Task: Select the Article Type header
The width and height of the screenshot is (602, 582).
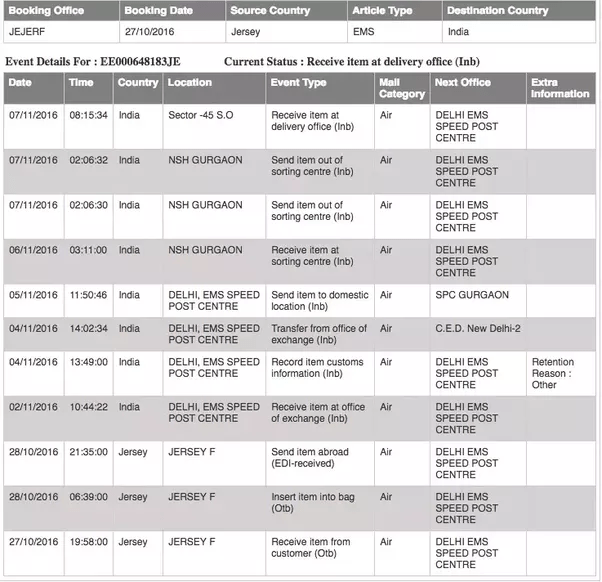Action: coord(395,10)
